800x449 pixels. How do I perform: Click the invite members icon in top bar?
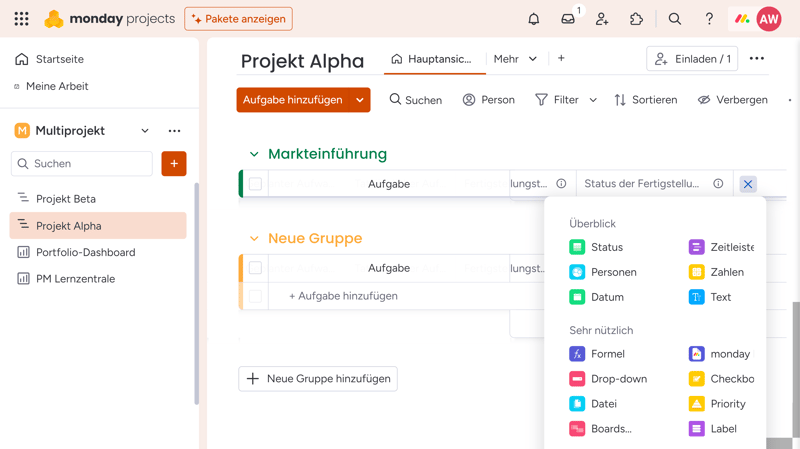click(x=602, y=19)
